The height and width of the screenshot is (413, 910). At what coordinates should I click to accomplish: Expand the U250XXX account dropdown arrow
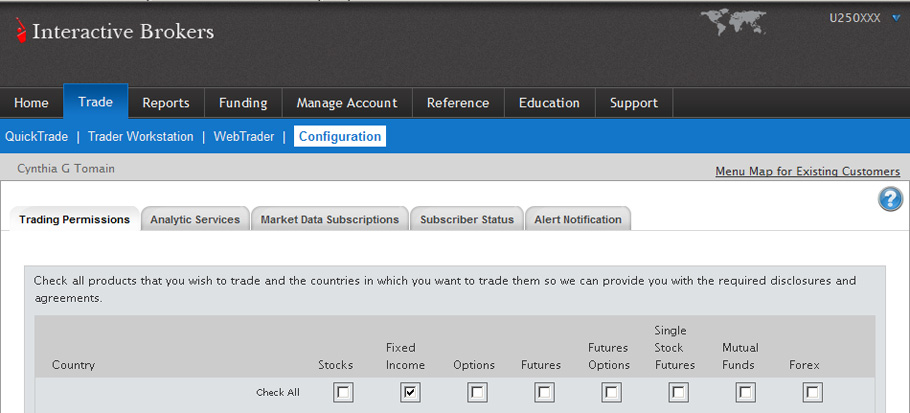coord(895,18)
